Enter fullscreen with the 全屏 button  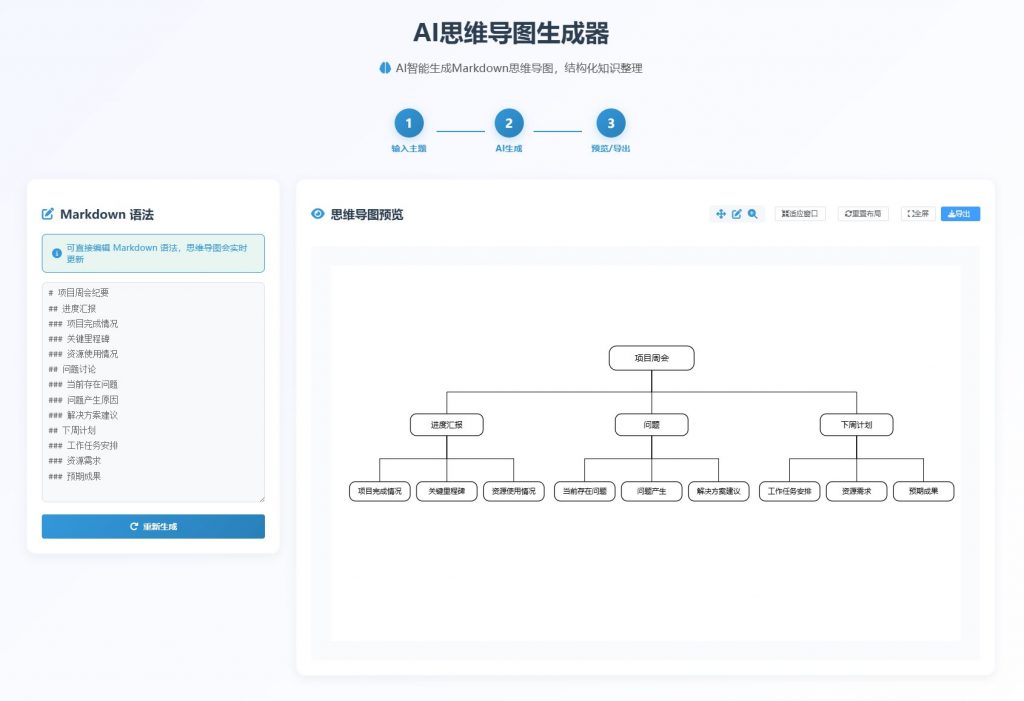click(918, 214)
